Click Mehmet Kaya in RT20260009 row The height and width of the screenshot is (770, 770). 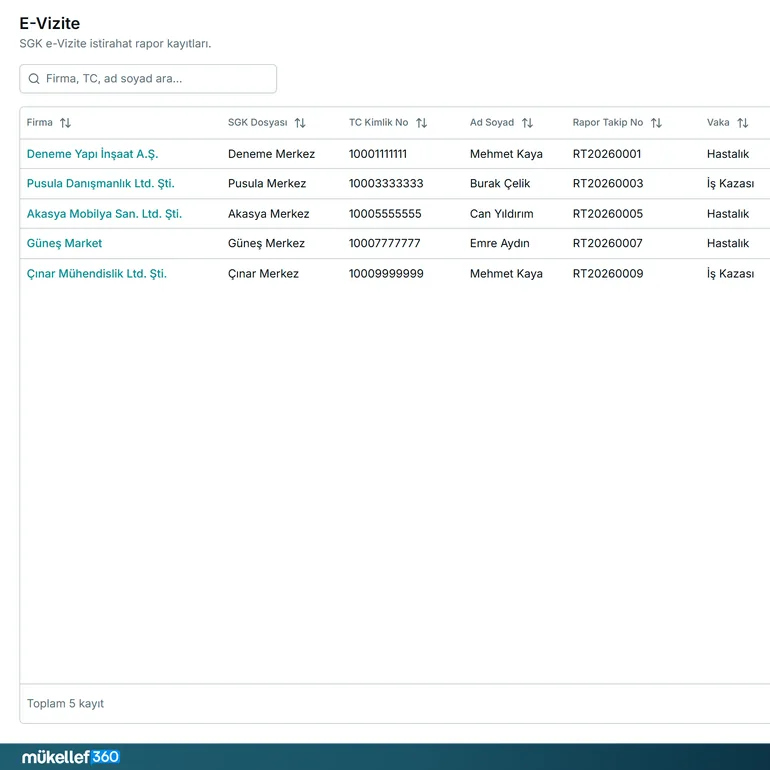point(506,274)
